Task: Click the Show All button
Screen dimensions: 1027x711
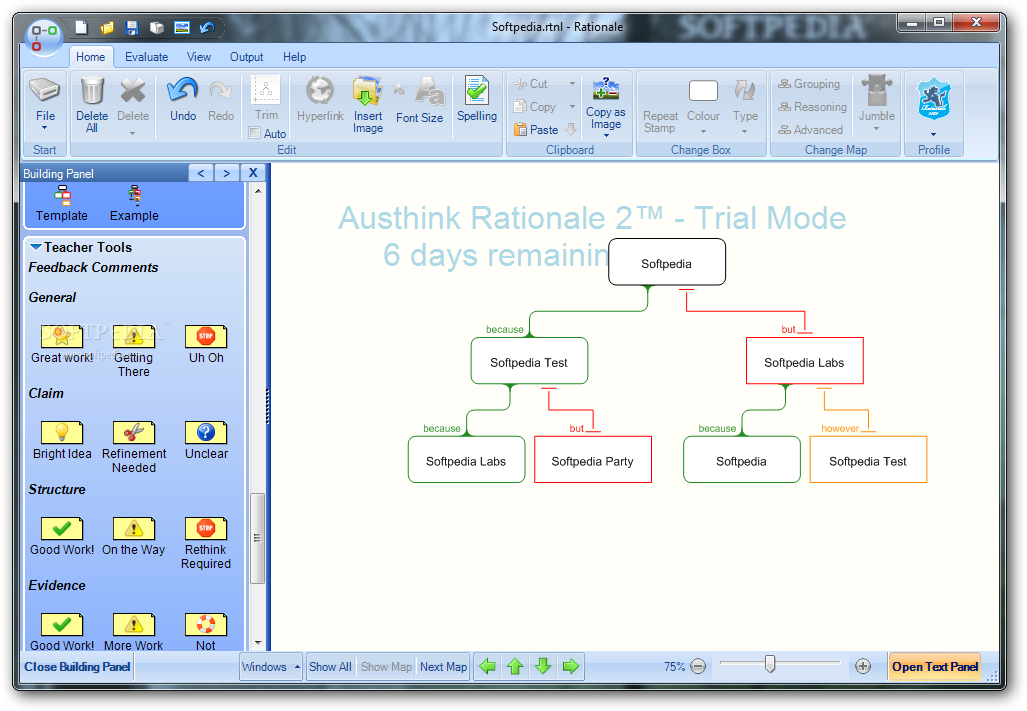Action: 330,666
